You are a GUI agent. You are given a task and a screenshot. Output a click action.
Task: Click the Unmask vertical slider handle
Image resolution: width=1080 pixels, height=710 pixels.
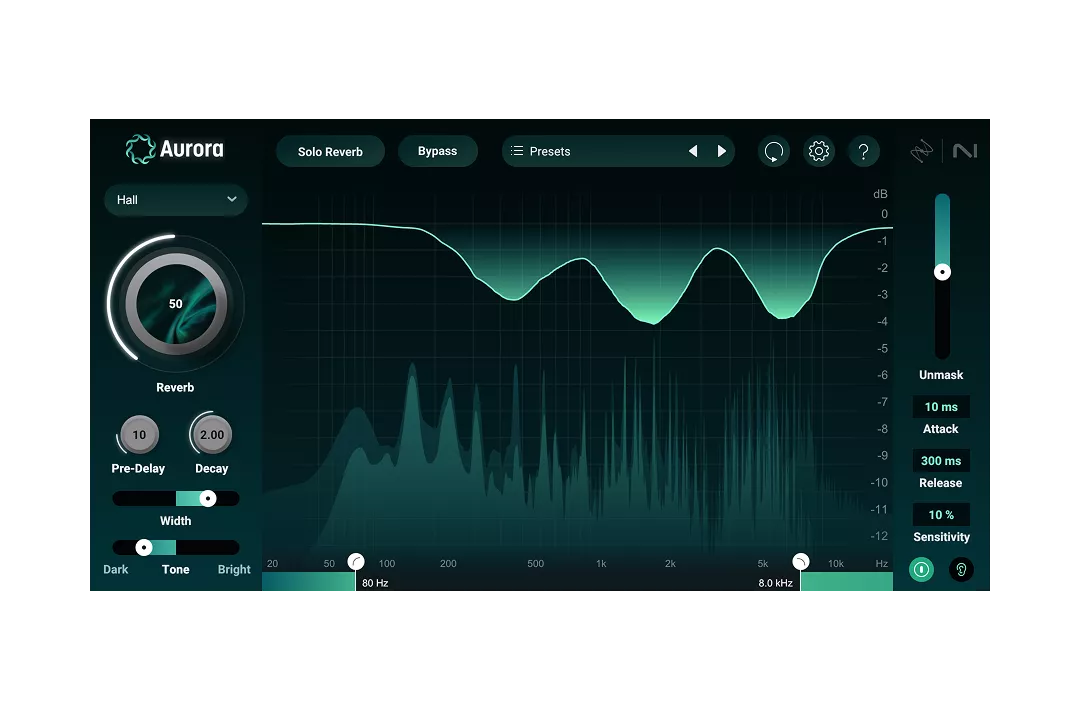[942, 272]
